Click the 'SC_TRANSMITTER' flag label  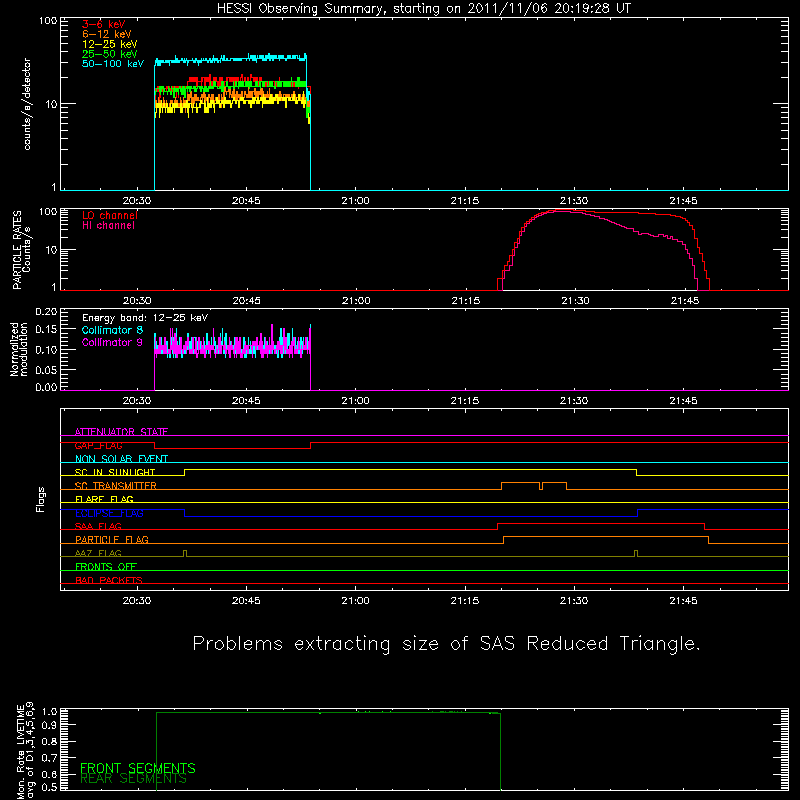coord(116,485)
